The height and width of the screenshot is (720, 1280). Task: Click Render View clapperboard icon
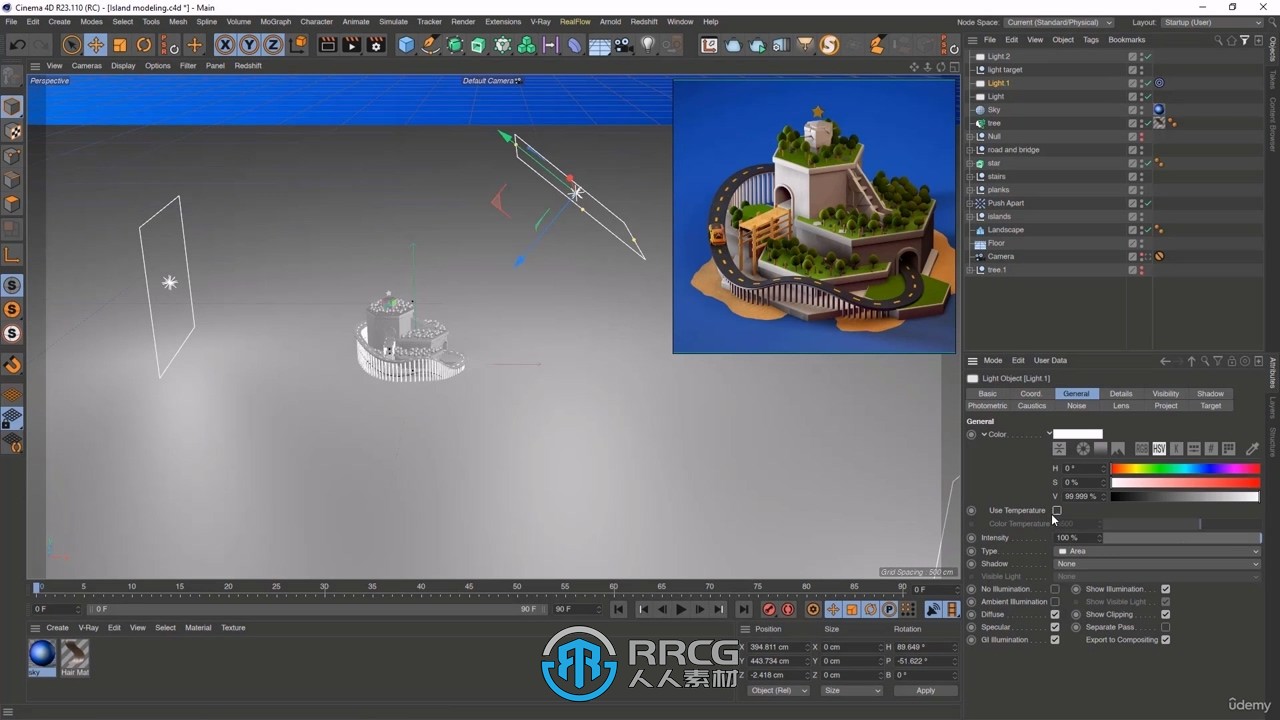(x=327, y=44)
